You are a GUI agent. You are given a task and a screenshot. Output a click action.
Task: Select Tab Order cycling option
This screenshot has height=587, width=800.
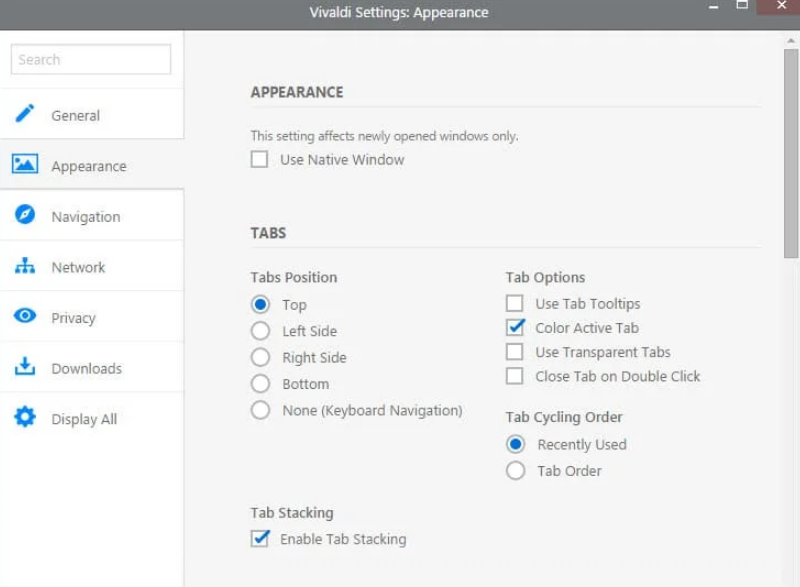515,471
